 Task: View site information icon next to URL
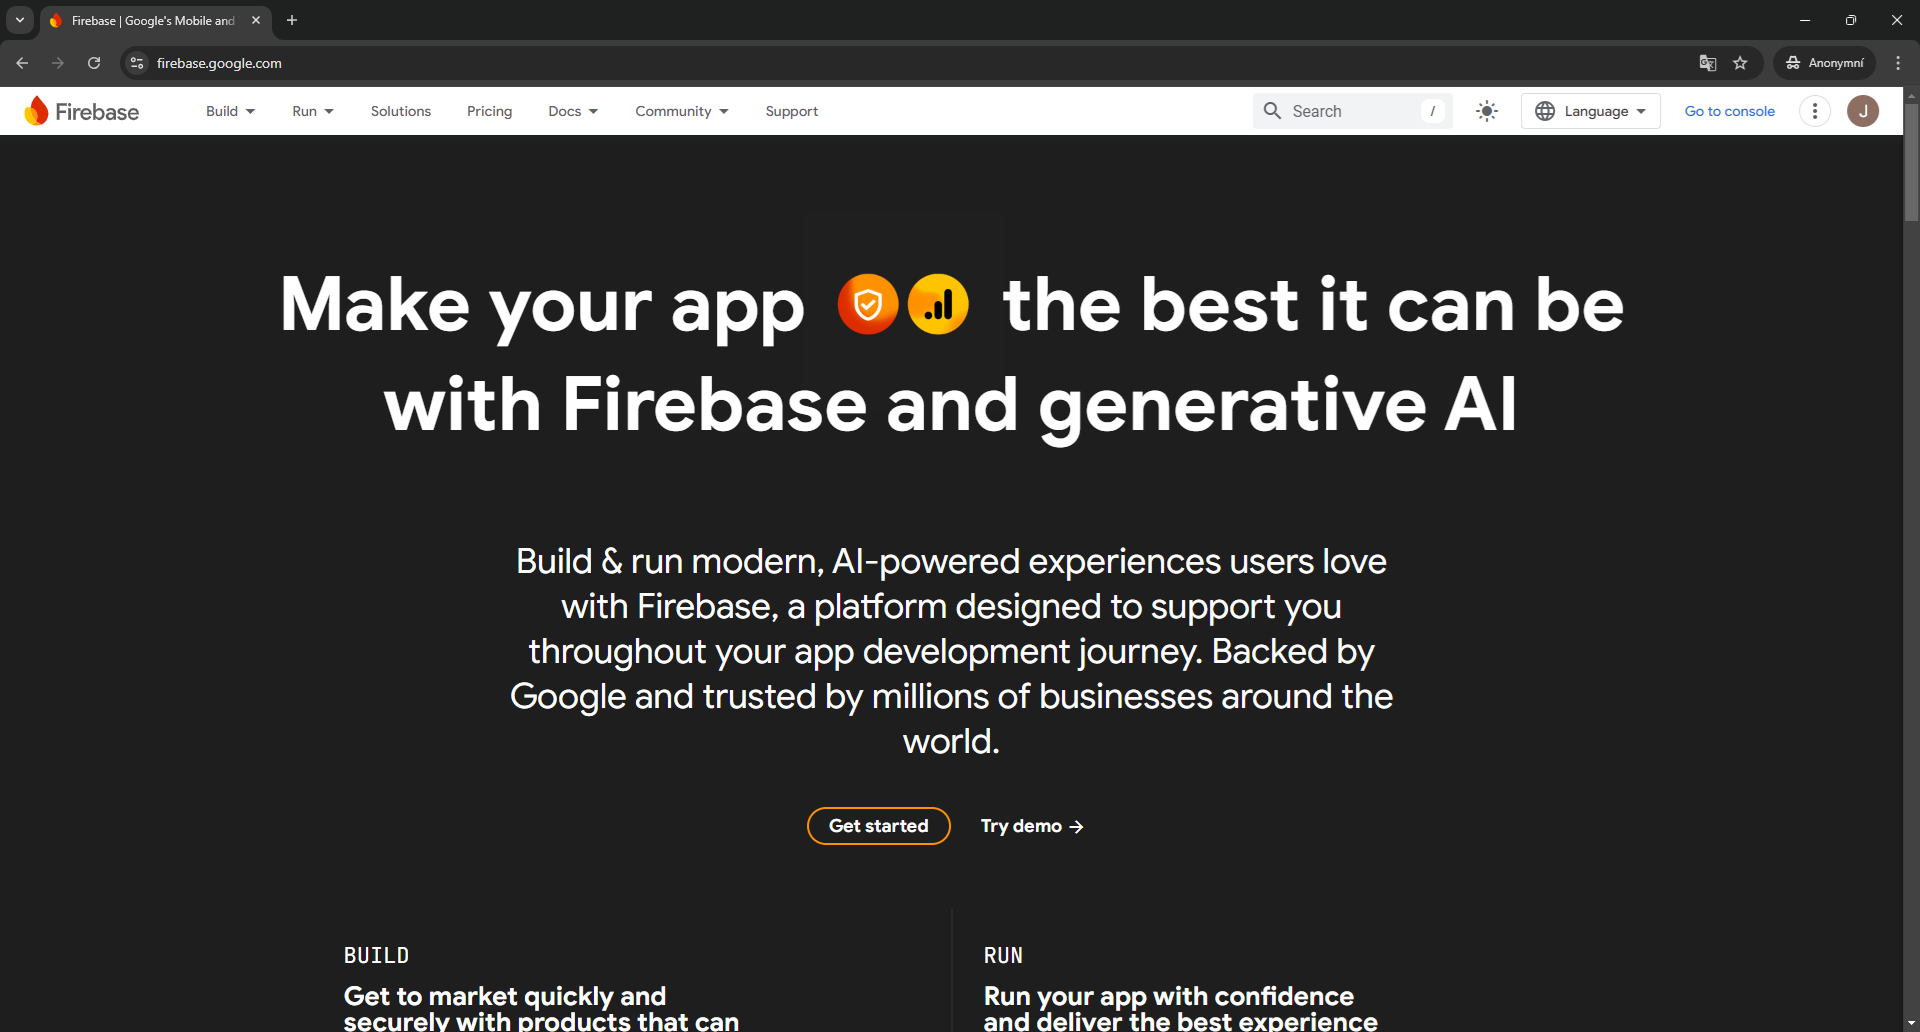138,63
